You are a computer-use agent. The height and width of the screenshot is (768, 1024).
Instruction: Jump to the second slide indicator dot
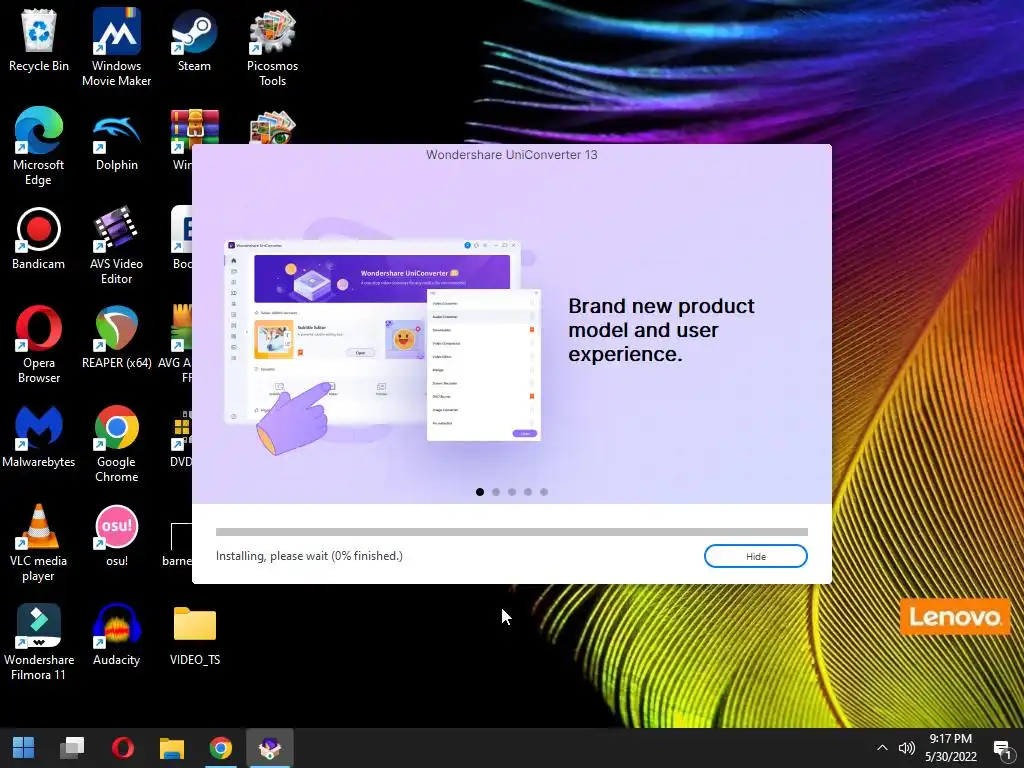tap(496, 492)
